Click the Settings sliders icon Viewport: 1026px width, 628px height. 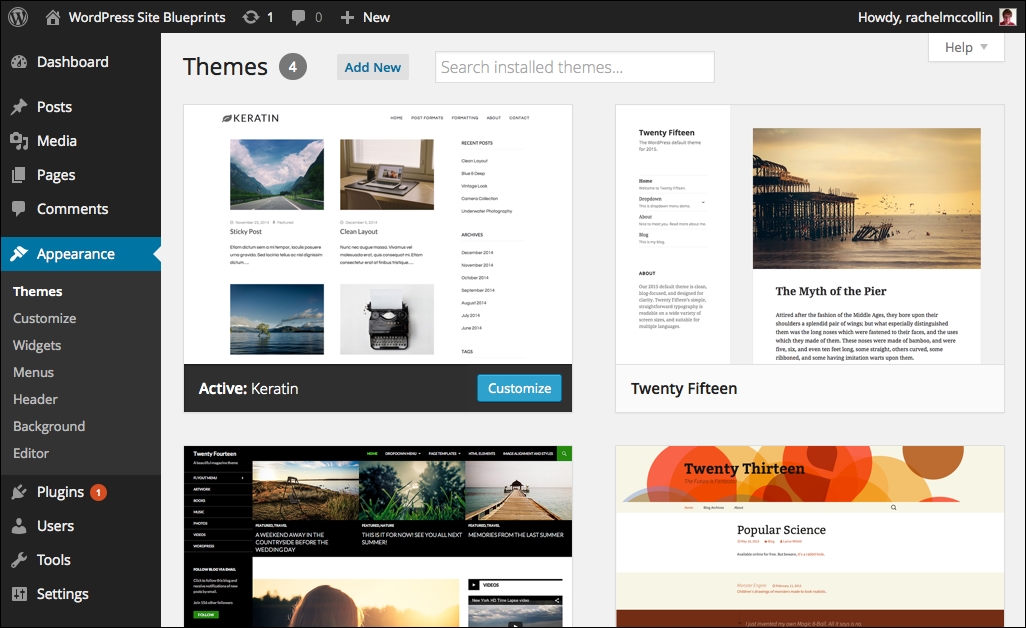coord(19,594)
